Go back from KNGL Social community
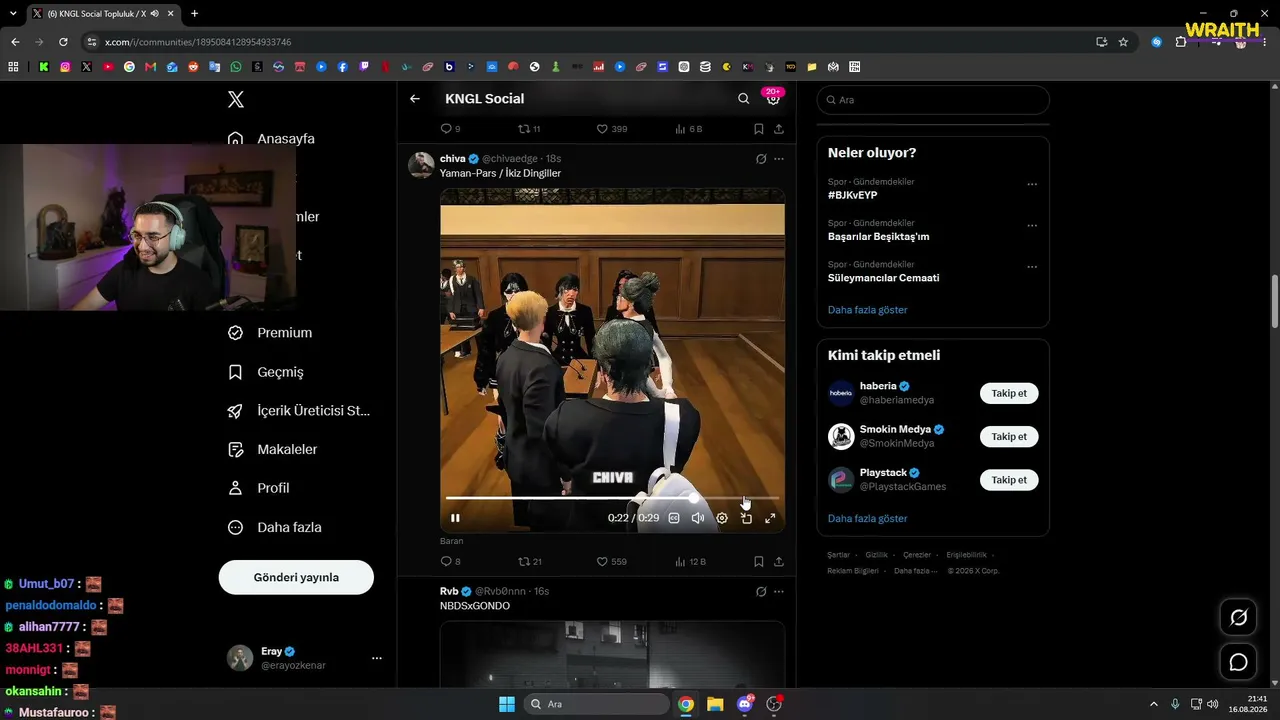Viewport: 1280px width, 720px height. pyautogui.click(x=415, y=99)
